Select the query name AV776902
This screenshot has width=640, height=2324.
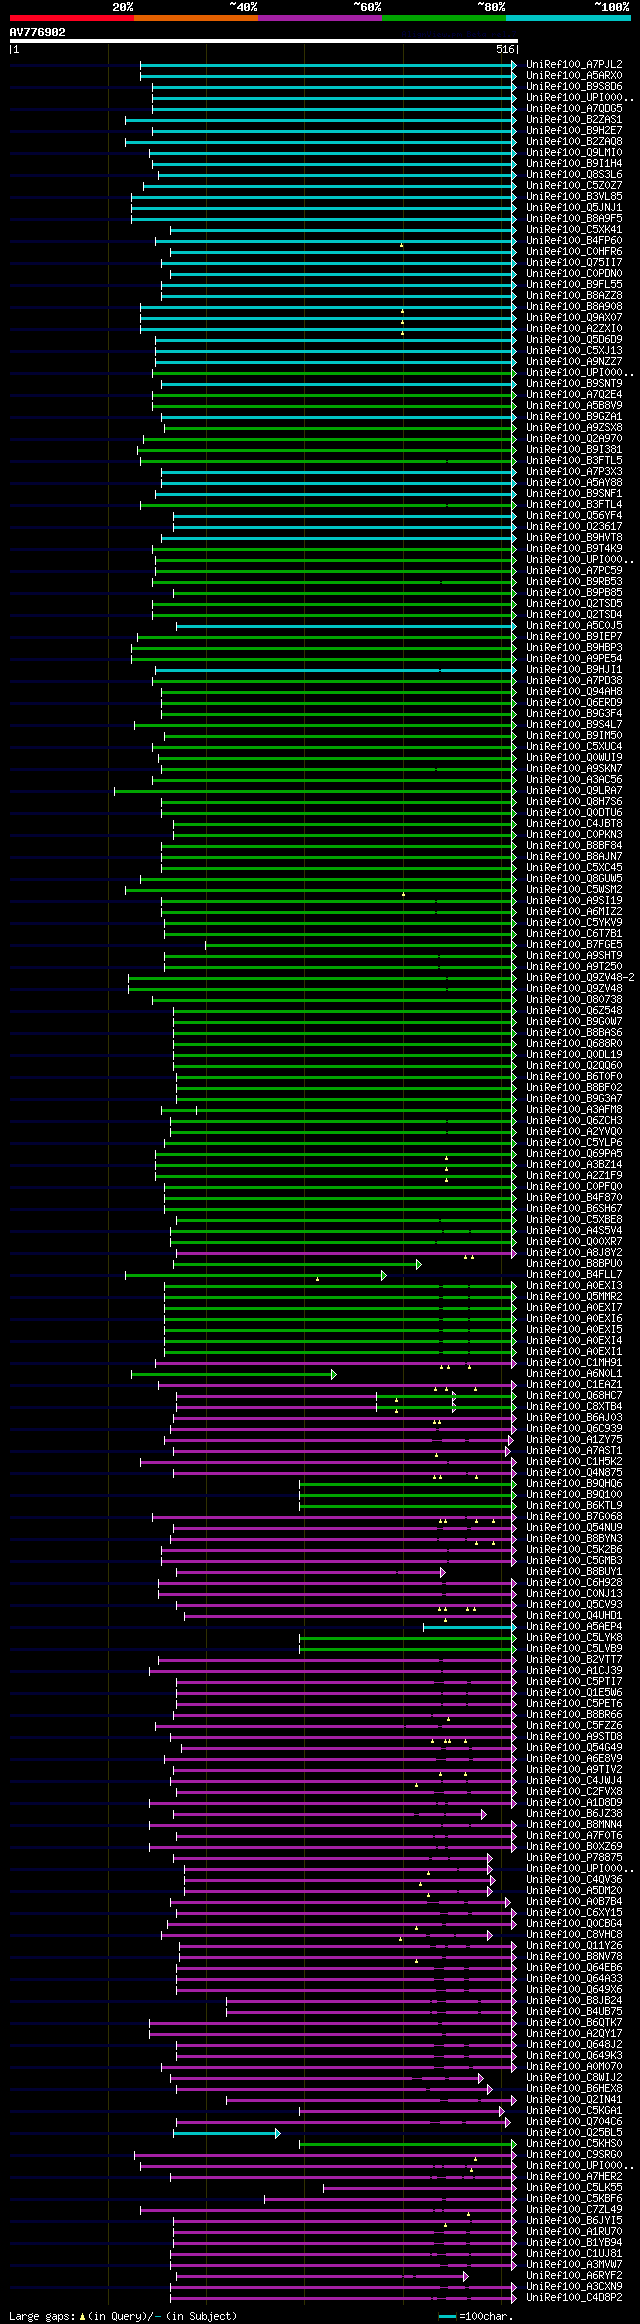click(x=38, y=32)
